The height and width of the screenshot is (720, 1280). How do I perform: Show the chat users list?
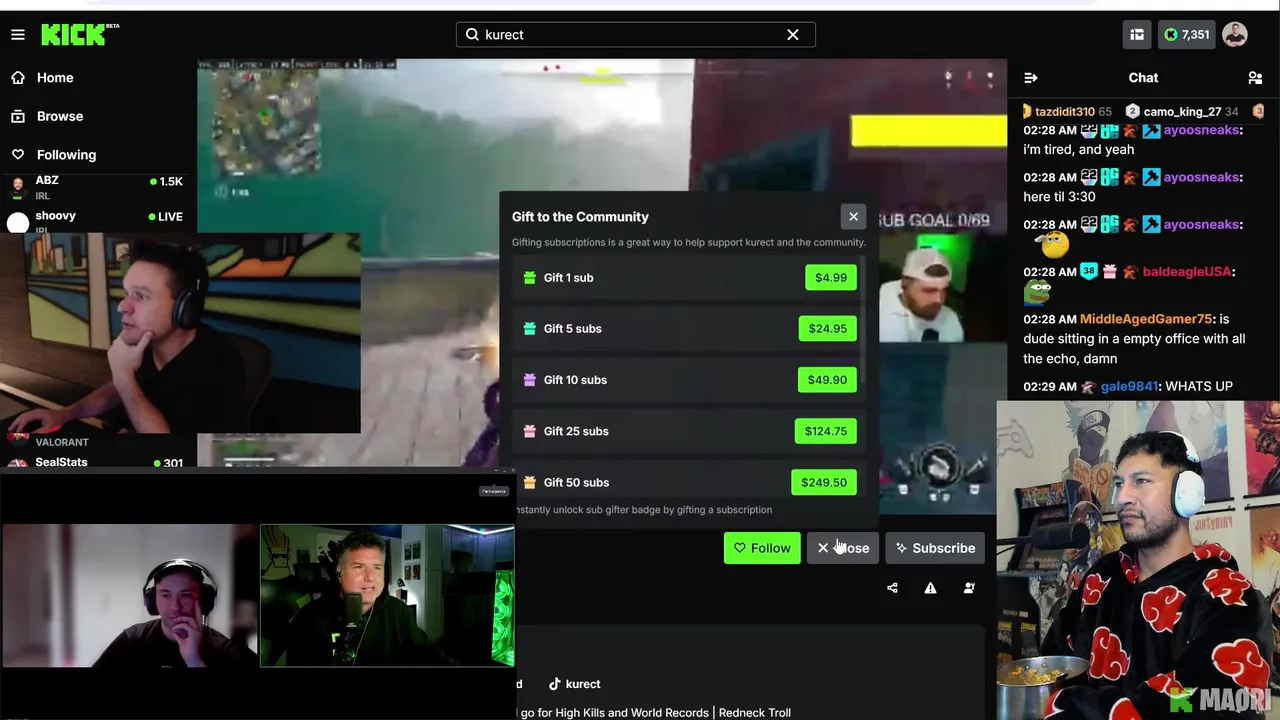coord(1255,78)
